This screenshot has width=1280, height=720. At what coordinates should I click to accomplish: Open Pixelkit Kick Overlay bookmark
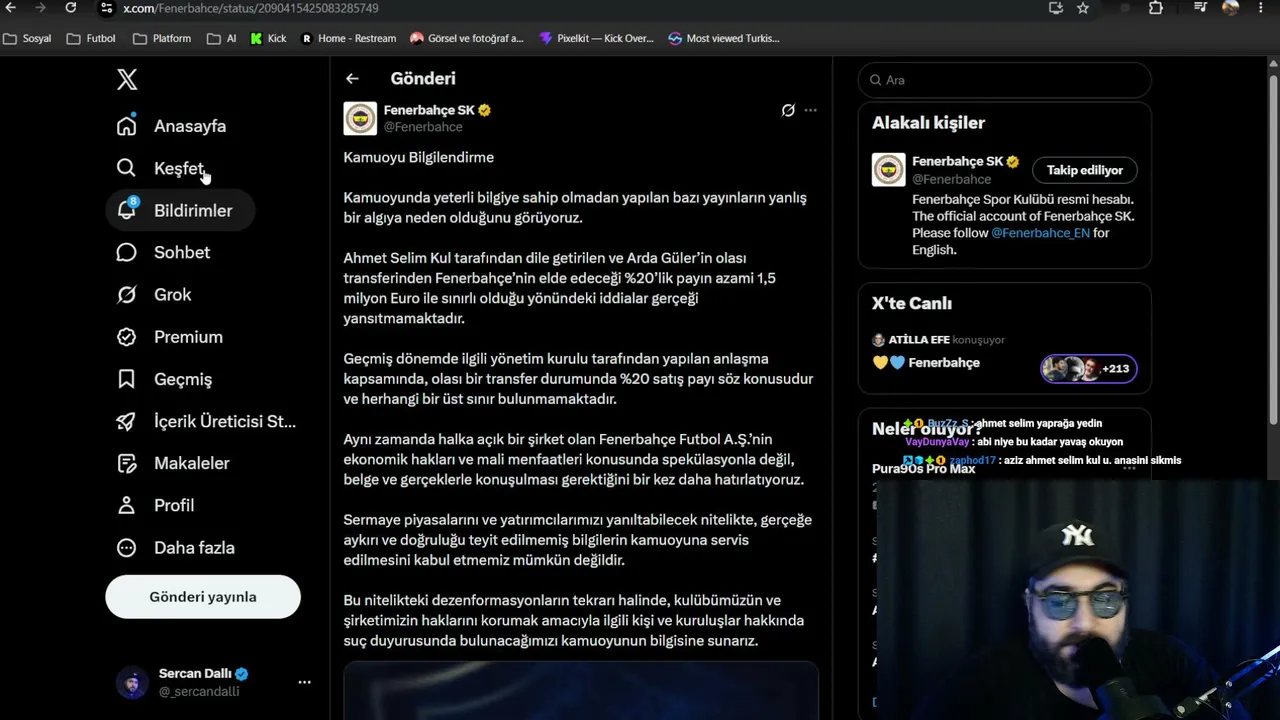point(596,39)
